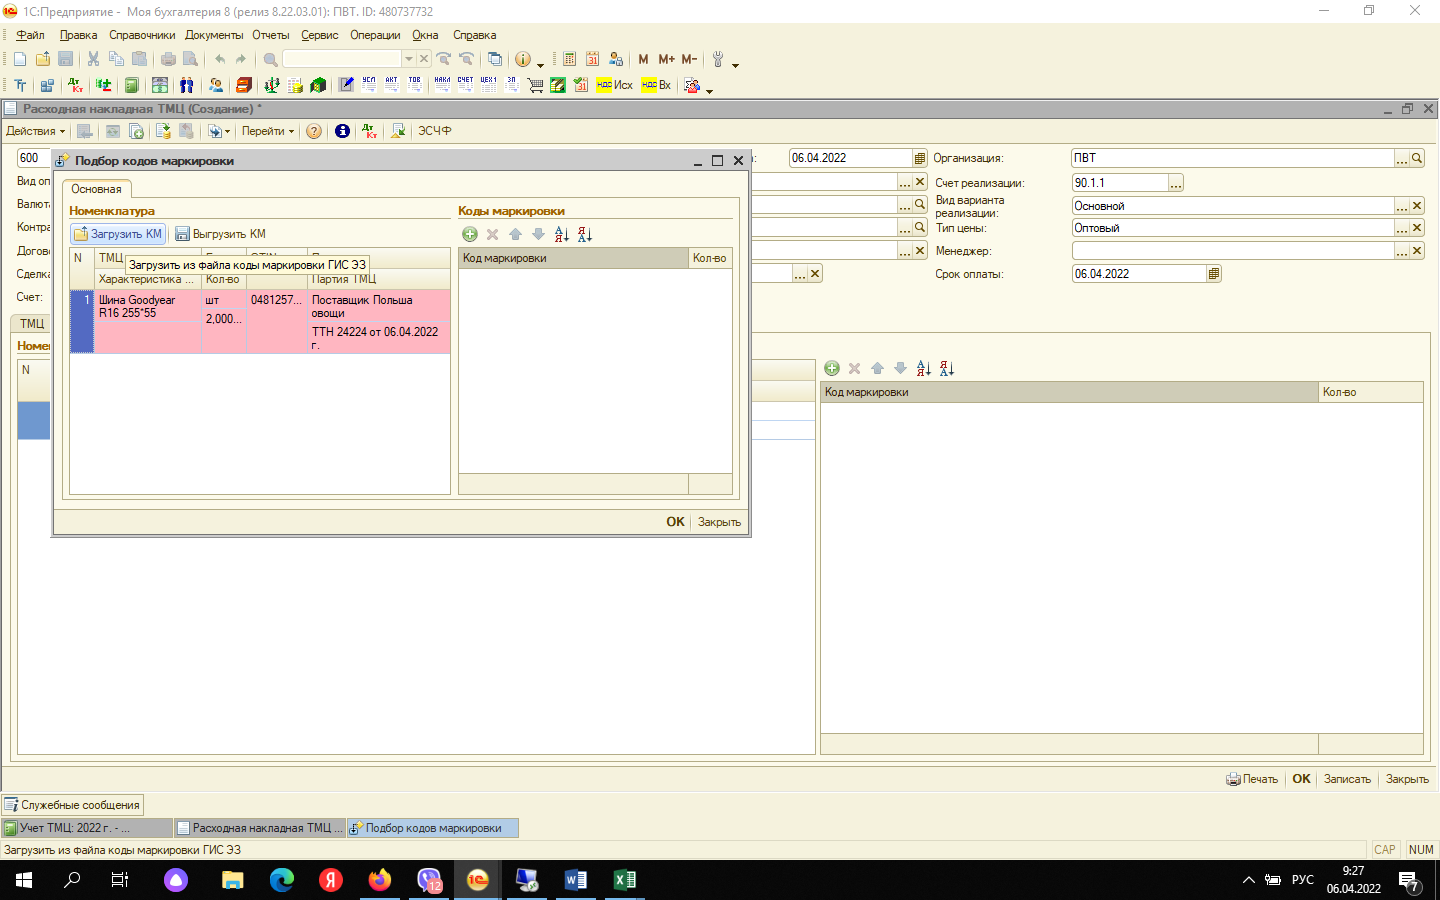1440x900 pixels.
Task: Click Выгрузить КМ to export marking codes
Action: pyautogui.click(x=221, y=234)
